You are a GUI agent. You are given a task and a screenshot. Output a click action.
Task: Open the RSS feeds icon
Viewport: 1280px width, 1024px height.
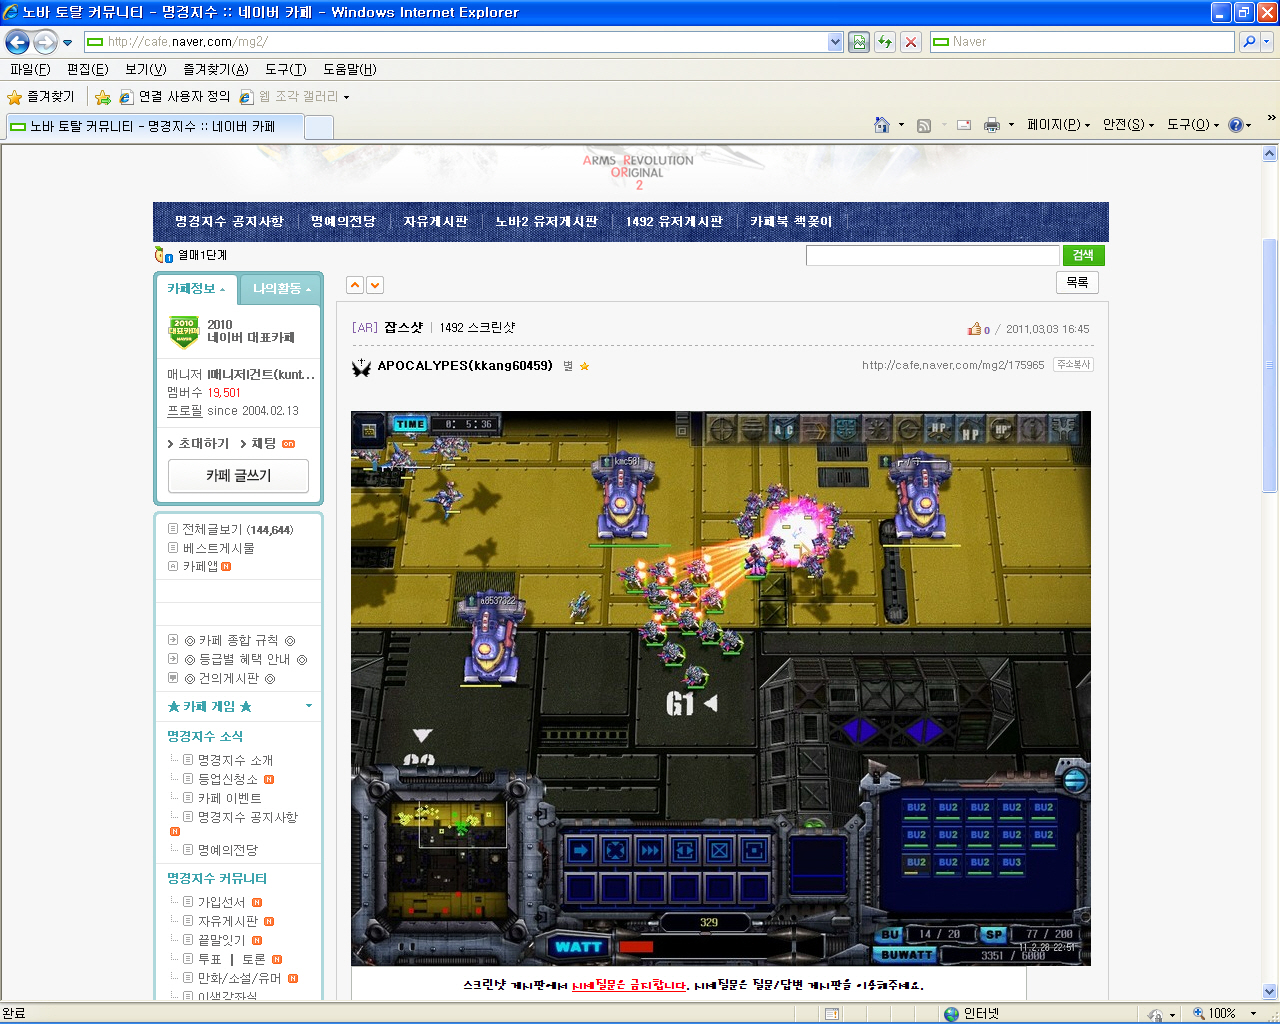click(x=924, y=125)
